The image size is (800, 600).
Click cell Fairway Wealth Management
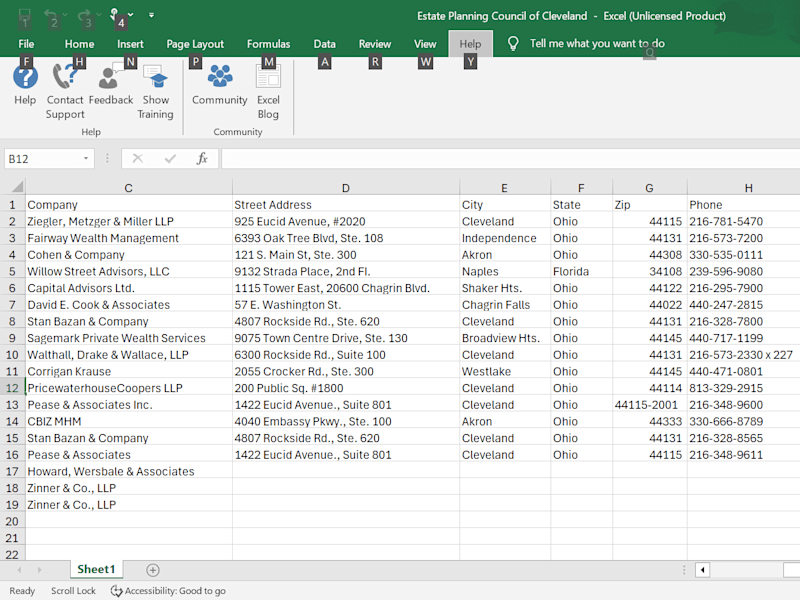[x=129, y=238]
